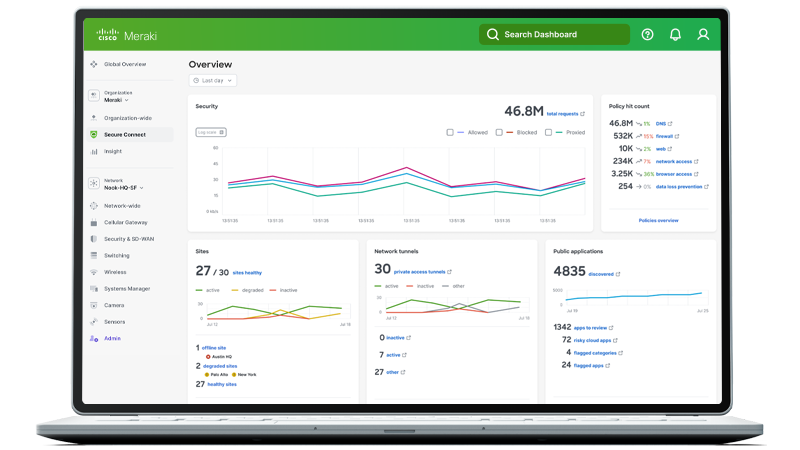
Task: Click the Camera sidebar icon
Action: [93, 305]
